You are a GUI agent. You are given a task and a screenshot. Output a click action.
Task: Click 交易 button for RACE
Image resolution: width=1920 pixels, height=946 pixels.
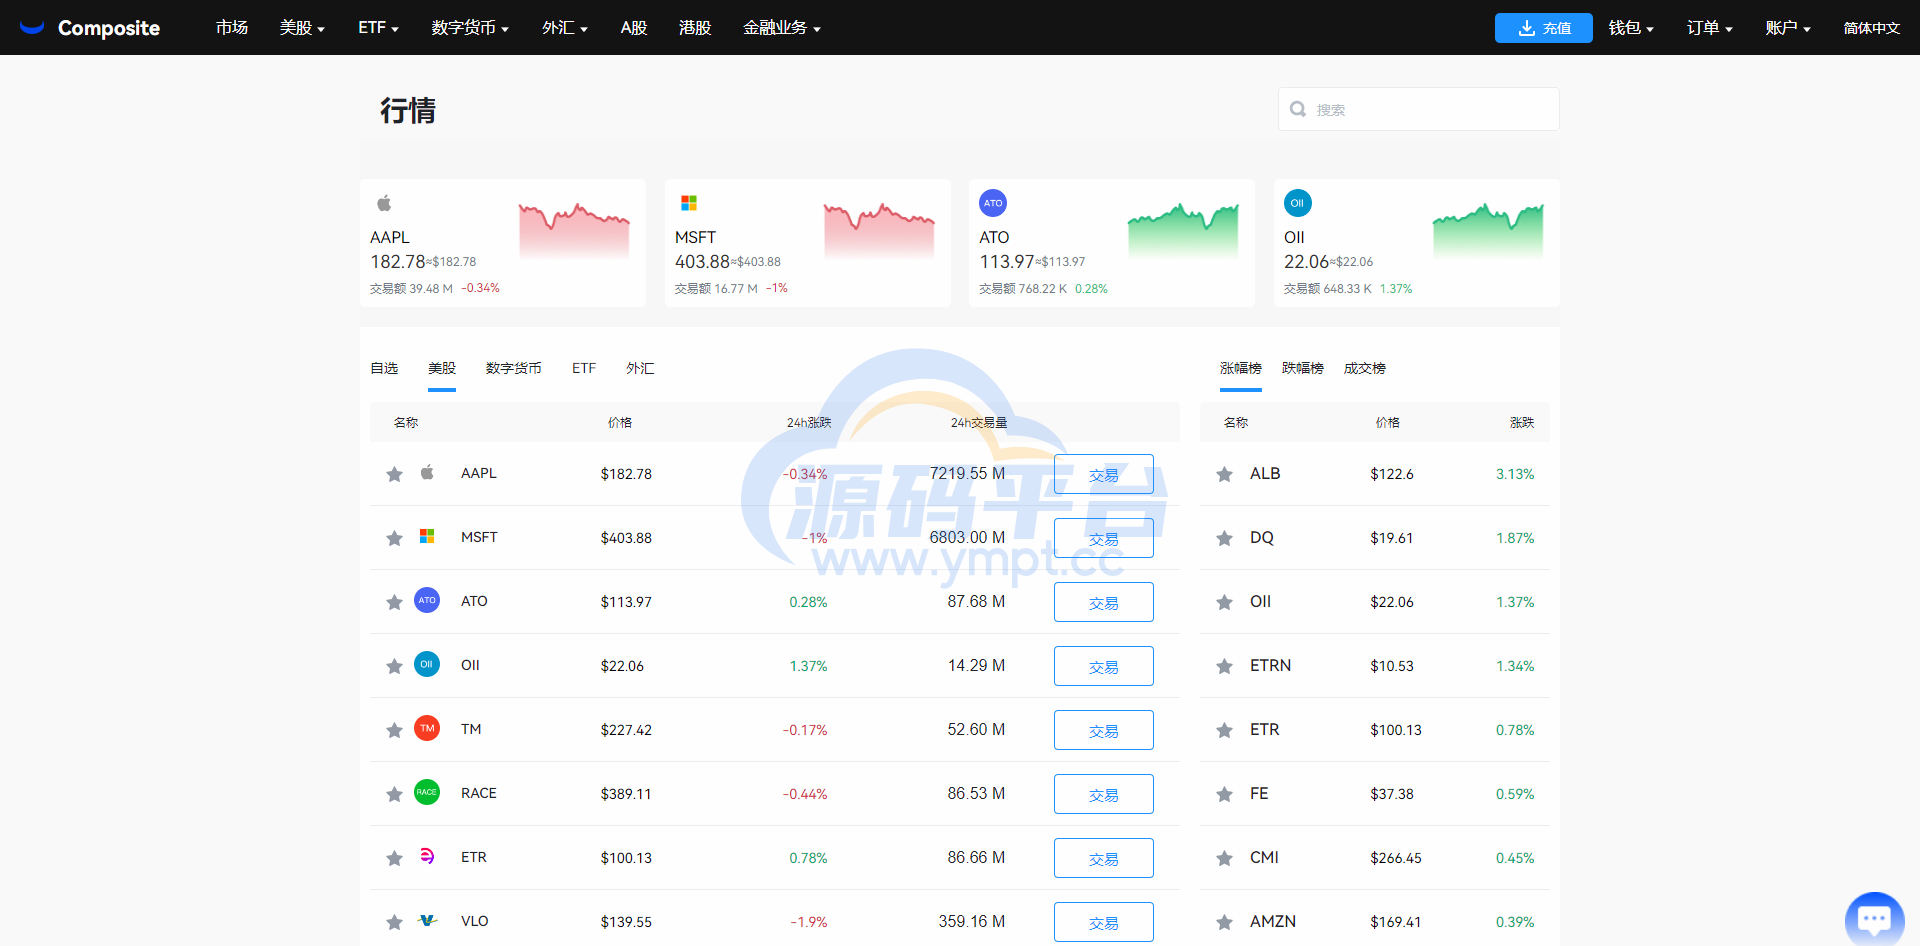point(1104,794)
